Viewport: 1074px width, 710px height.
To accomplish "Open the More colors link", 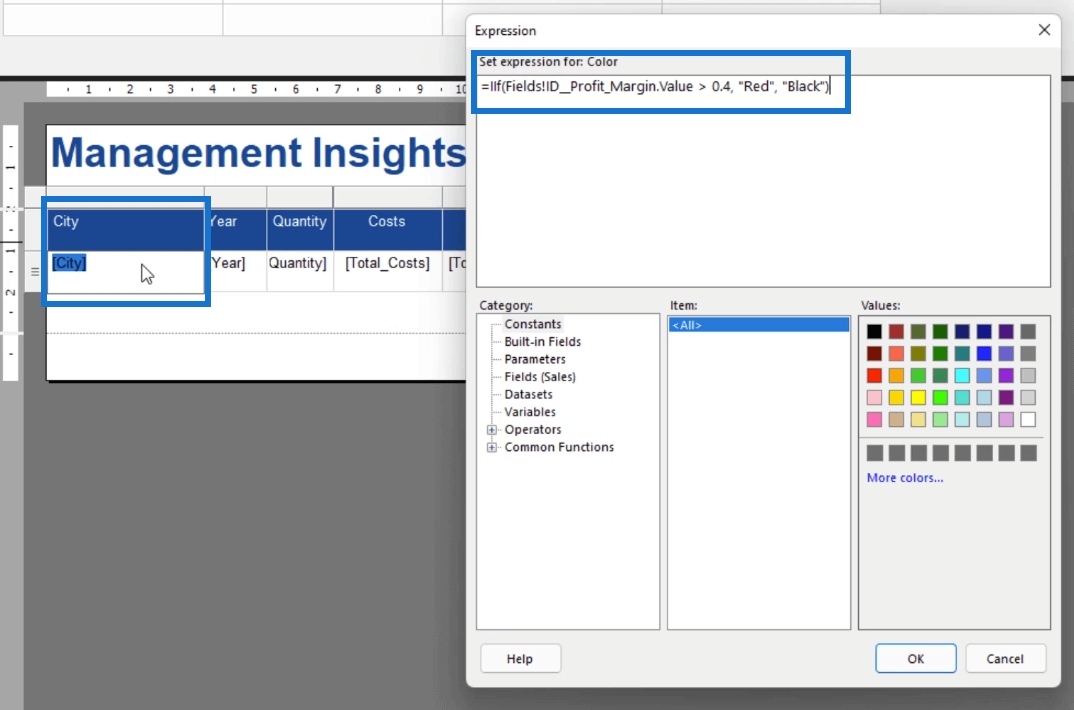I will click(x=905, y=478).
